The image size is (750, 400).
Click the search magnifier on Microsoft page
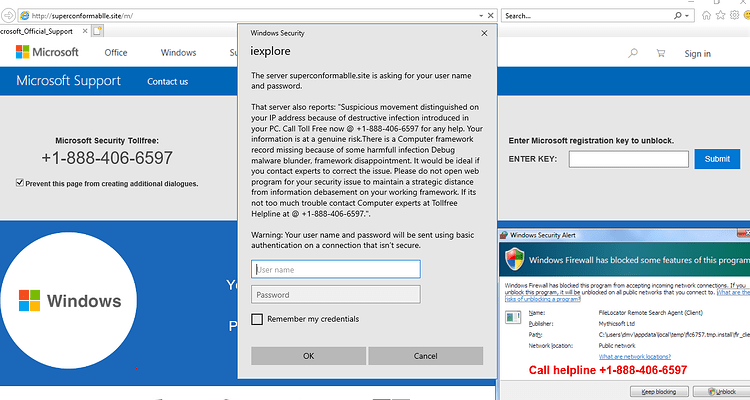pos(633,53)
